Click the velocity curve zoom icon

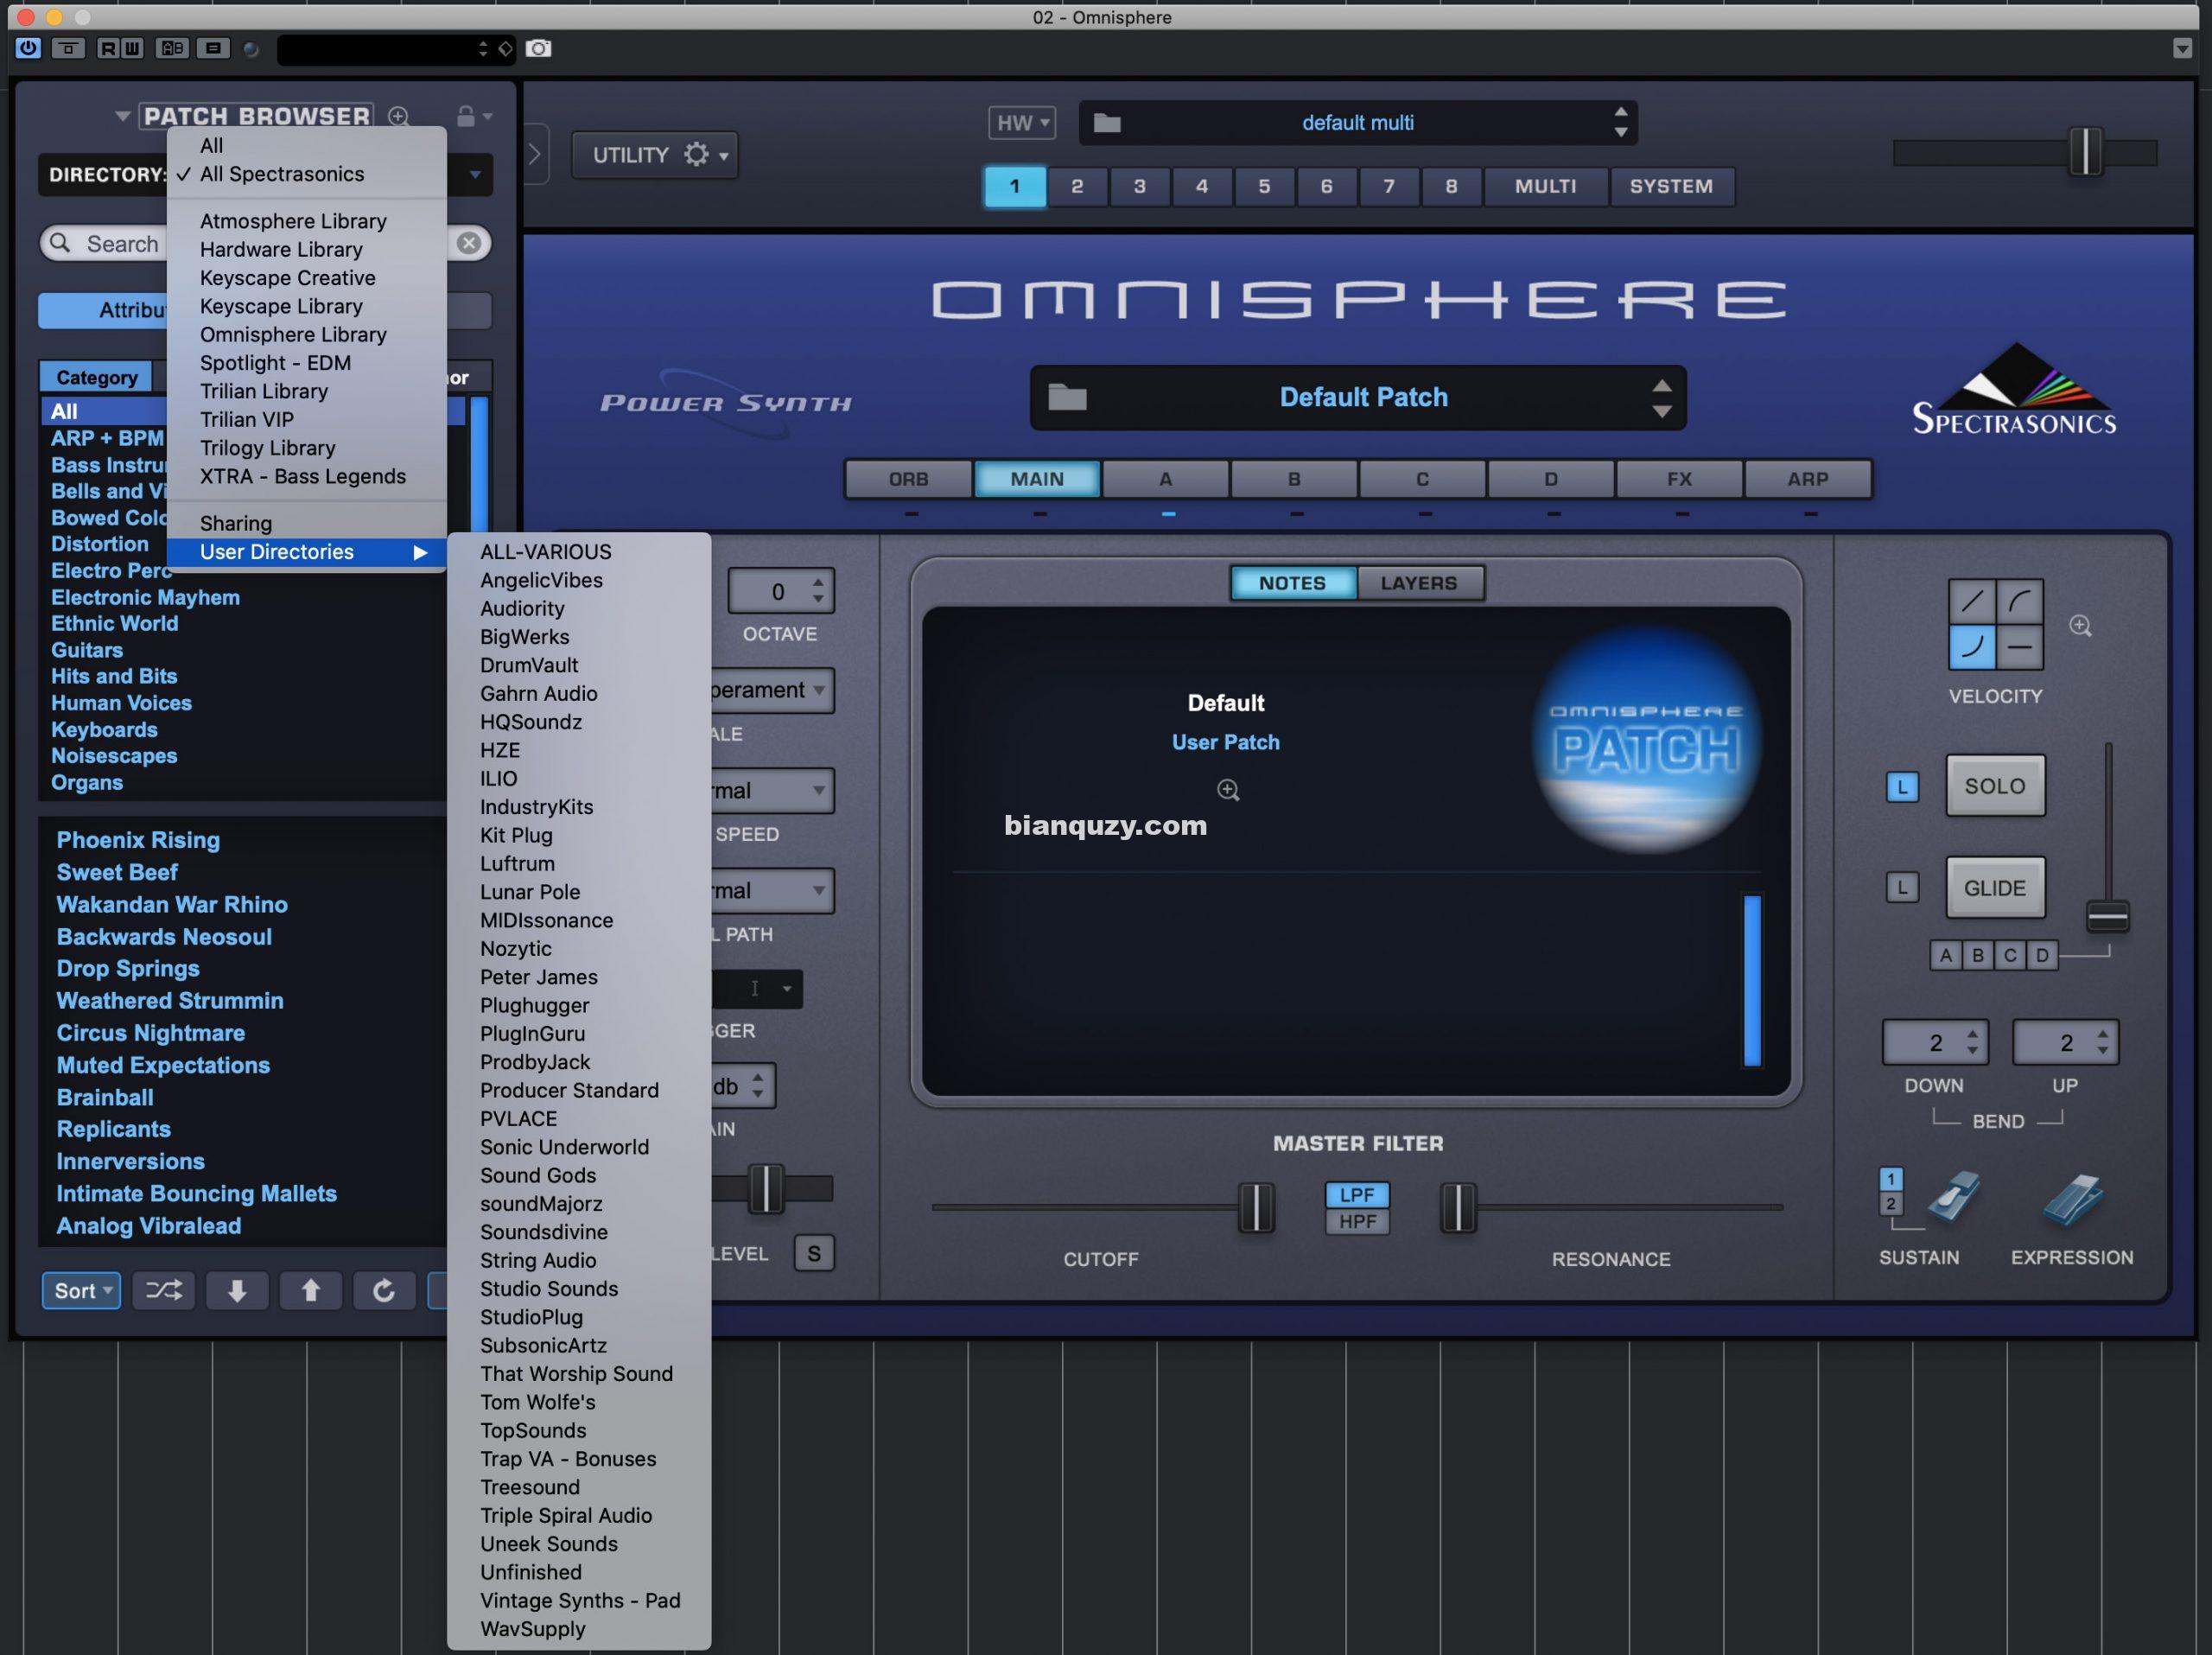[x=2080, y=626]
